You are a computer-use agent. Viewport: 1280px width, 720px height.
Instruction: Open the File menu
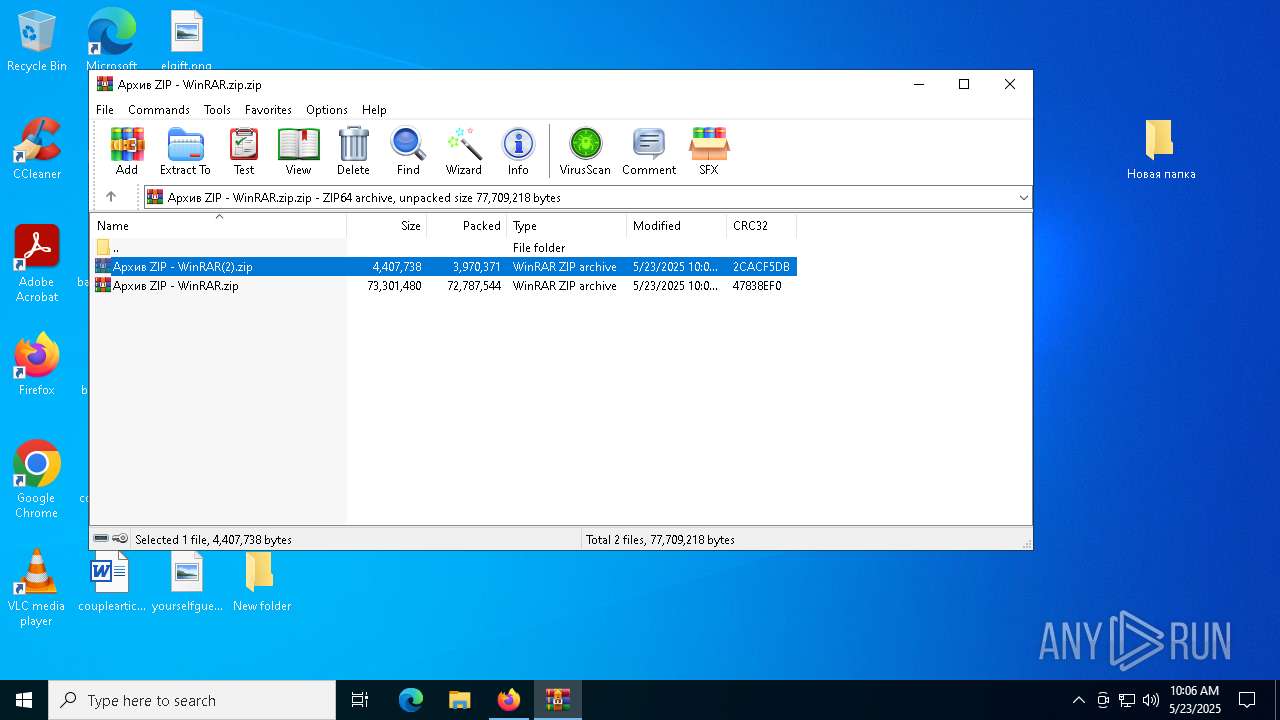pyautogui.click(x=105, y=110)
